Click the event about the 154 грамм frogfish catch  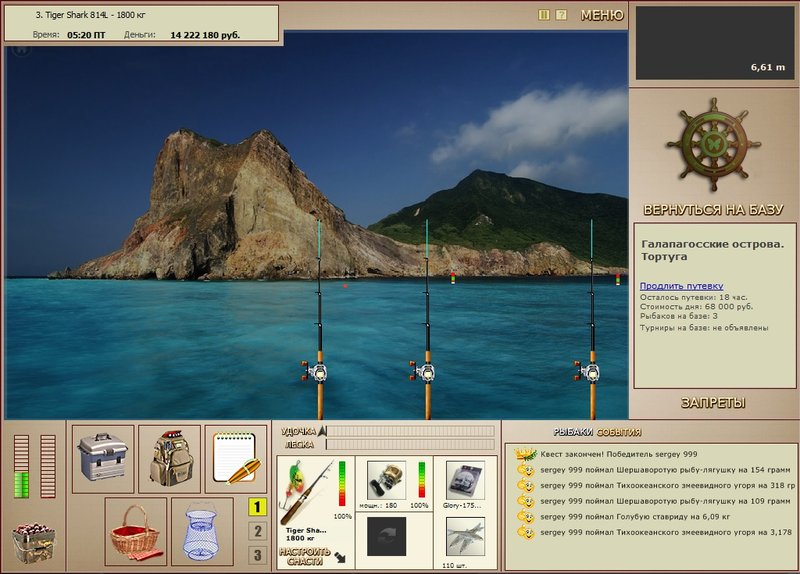665,470
